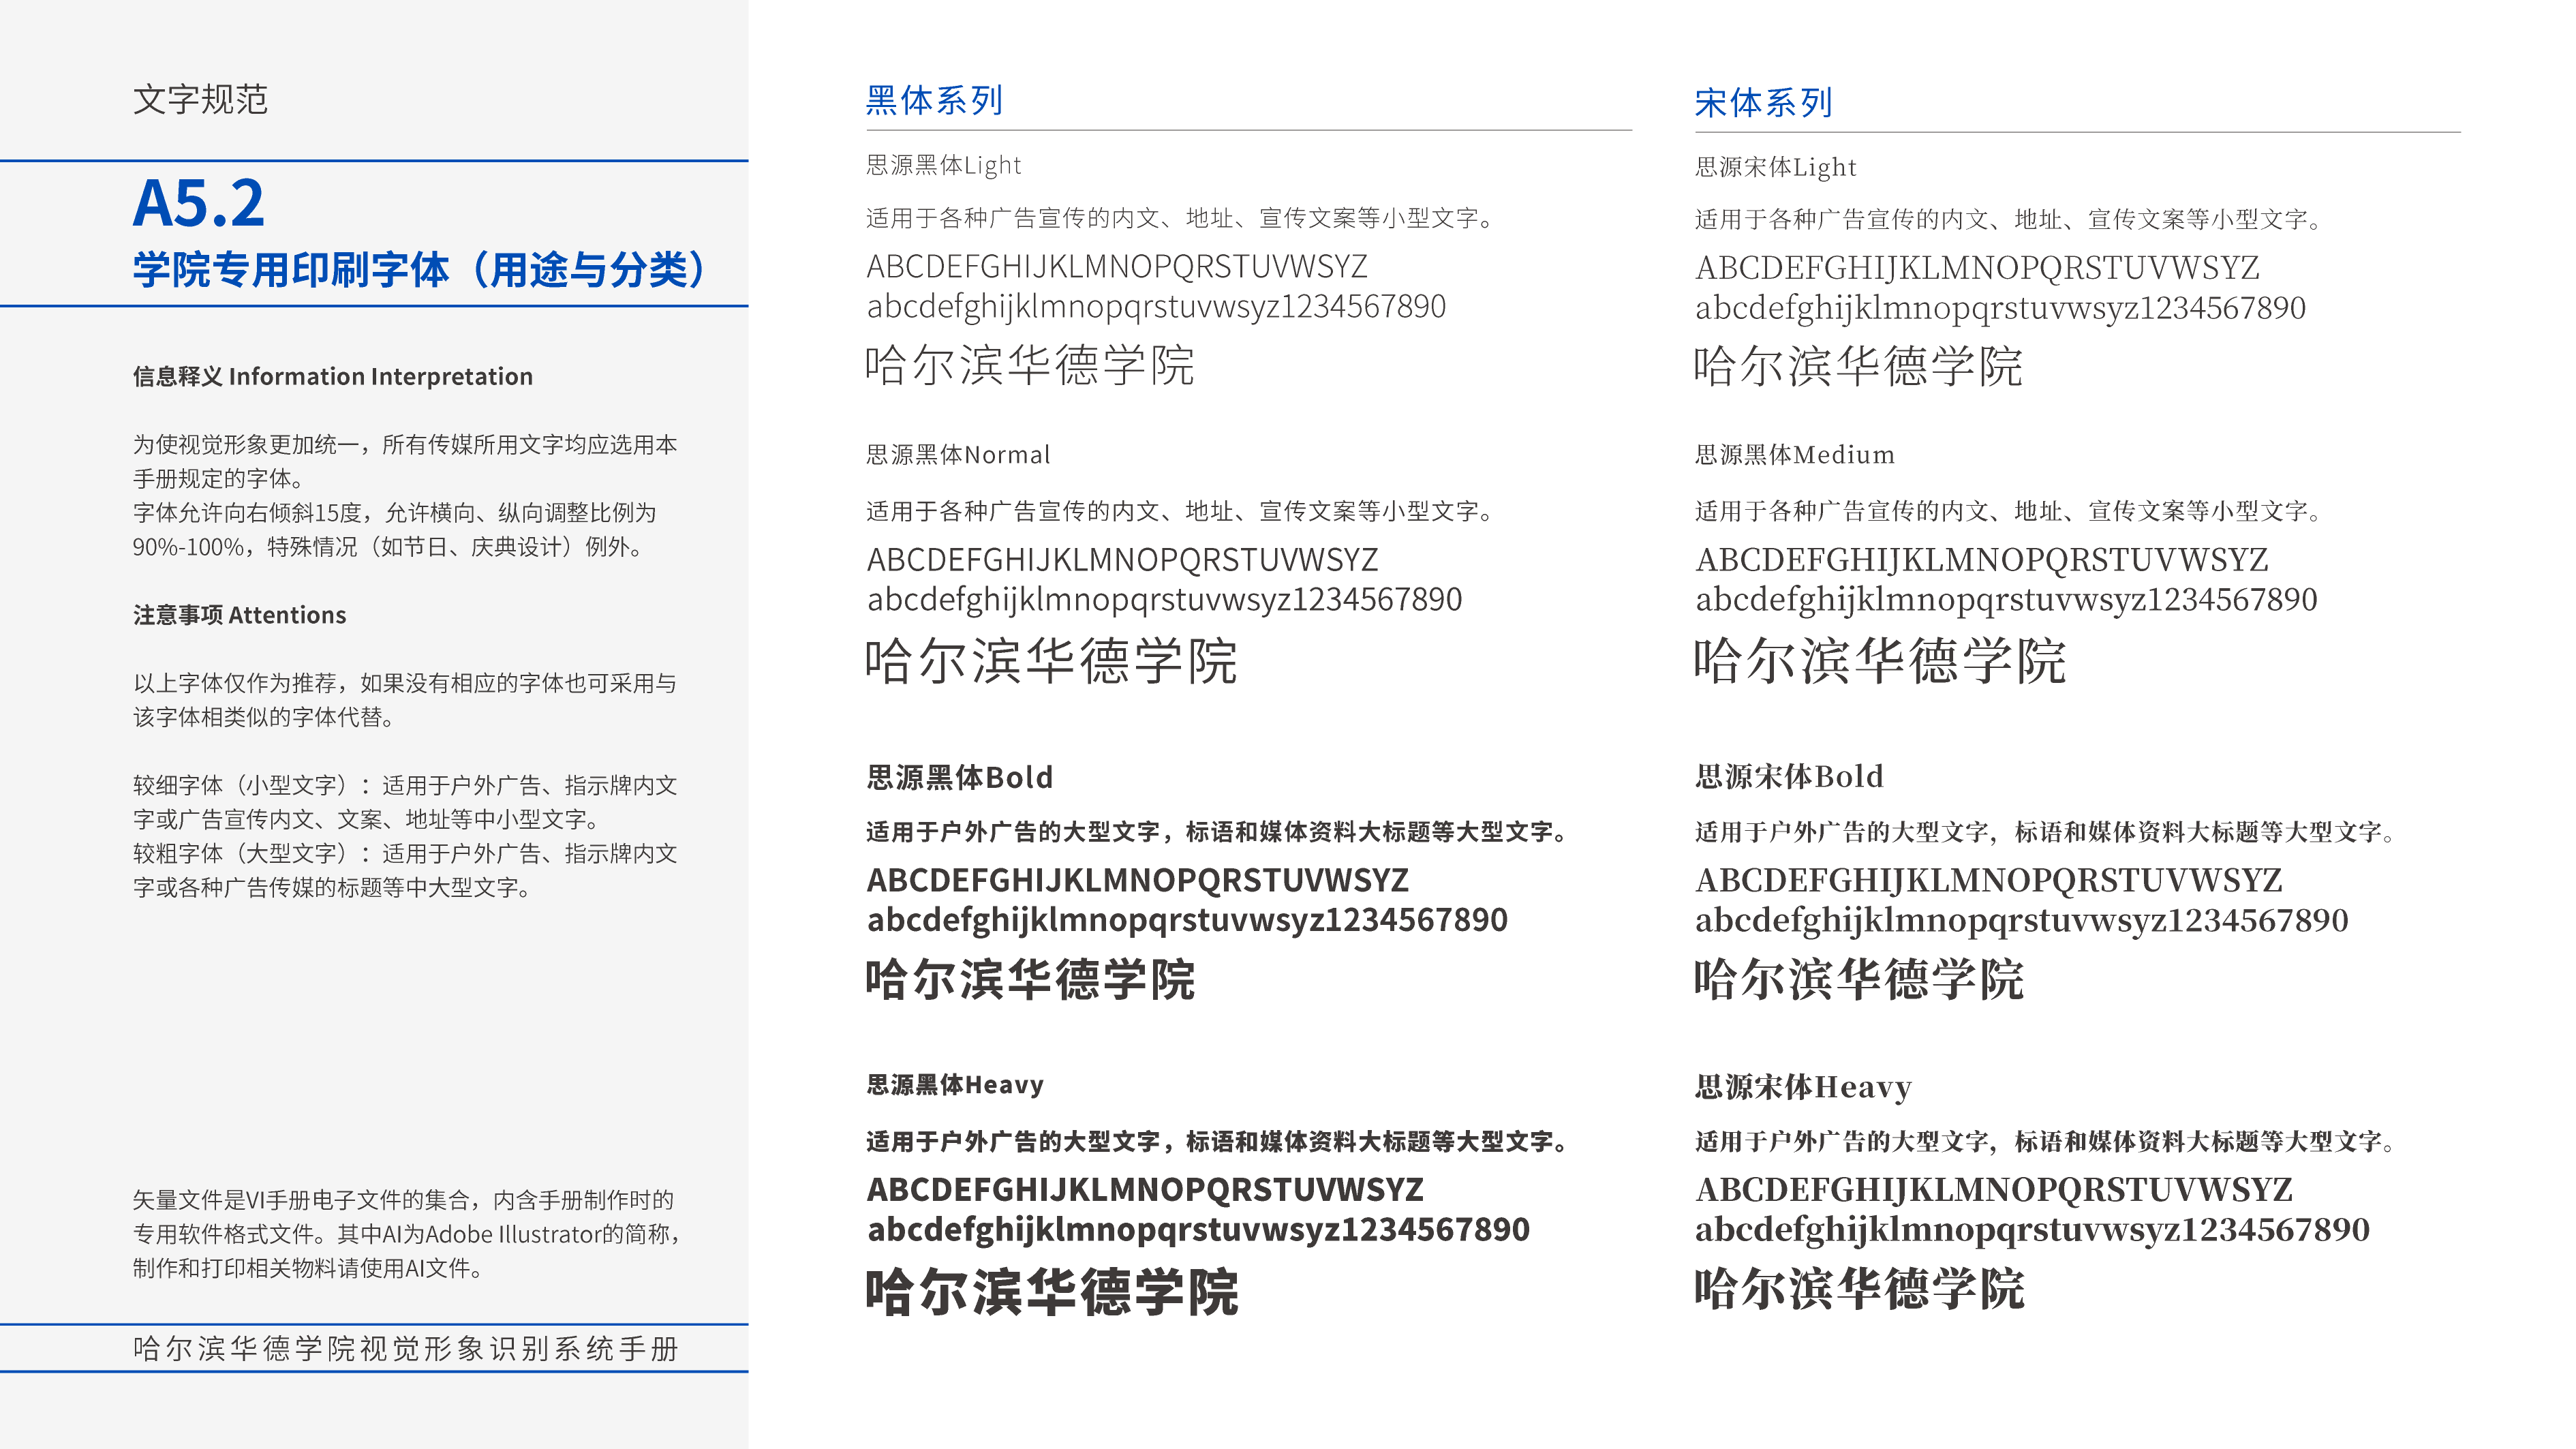Click the lowercase alphabet line under 思源黑体Bold
This screenshot has height=1449, width=2576.
click(1187, 920)
